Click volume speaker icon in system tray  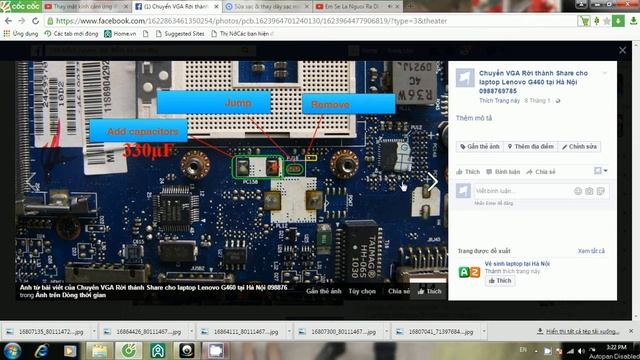581,351
